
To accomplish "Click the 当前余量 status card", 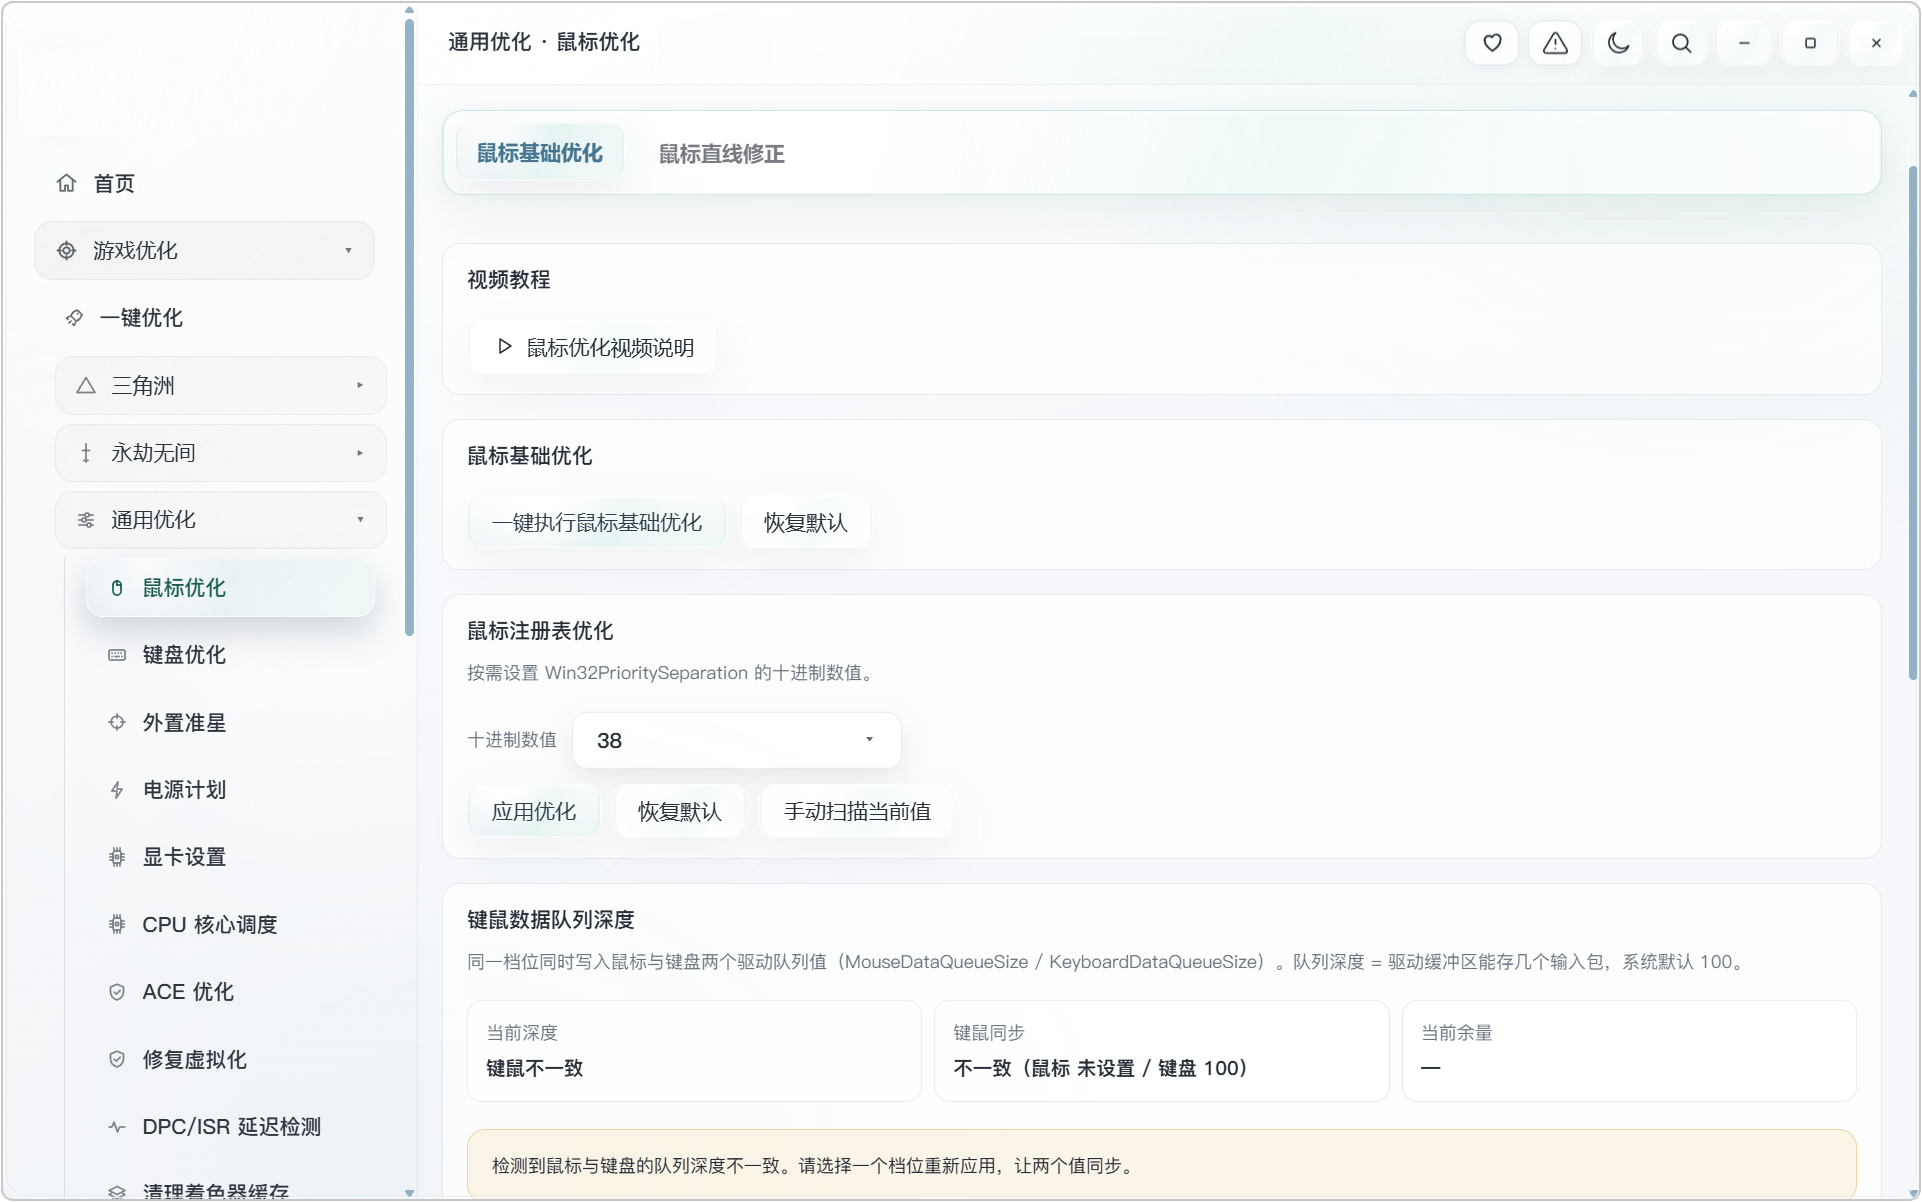I will (x=1628, y=1051).
